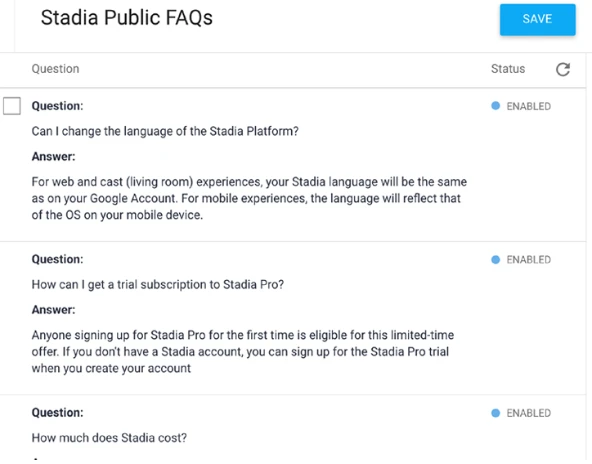592x464 pixels.
Task: Click the Question column header
Action: coord(56,69)
